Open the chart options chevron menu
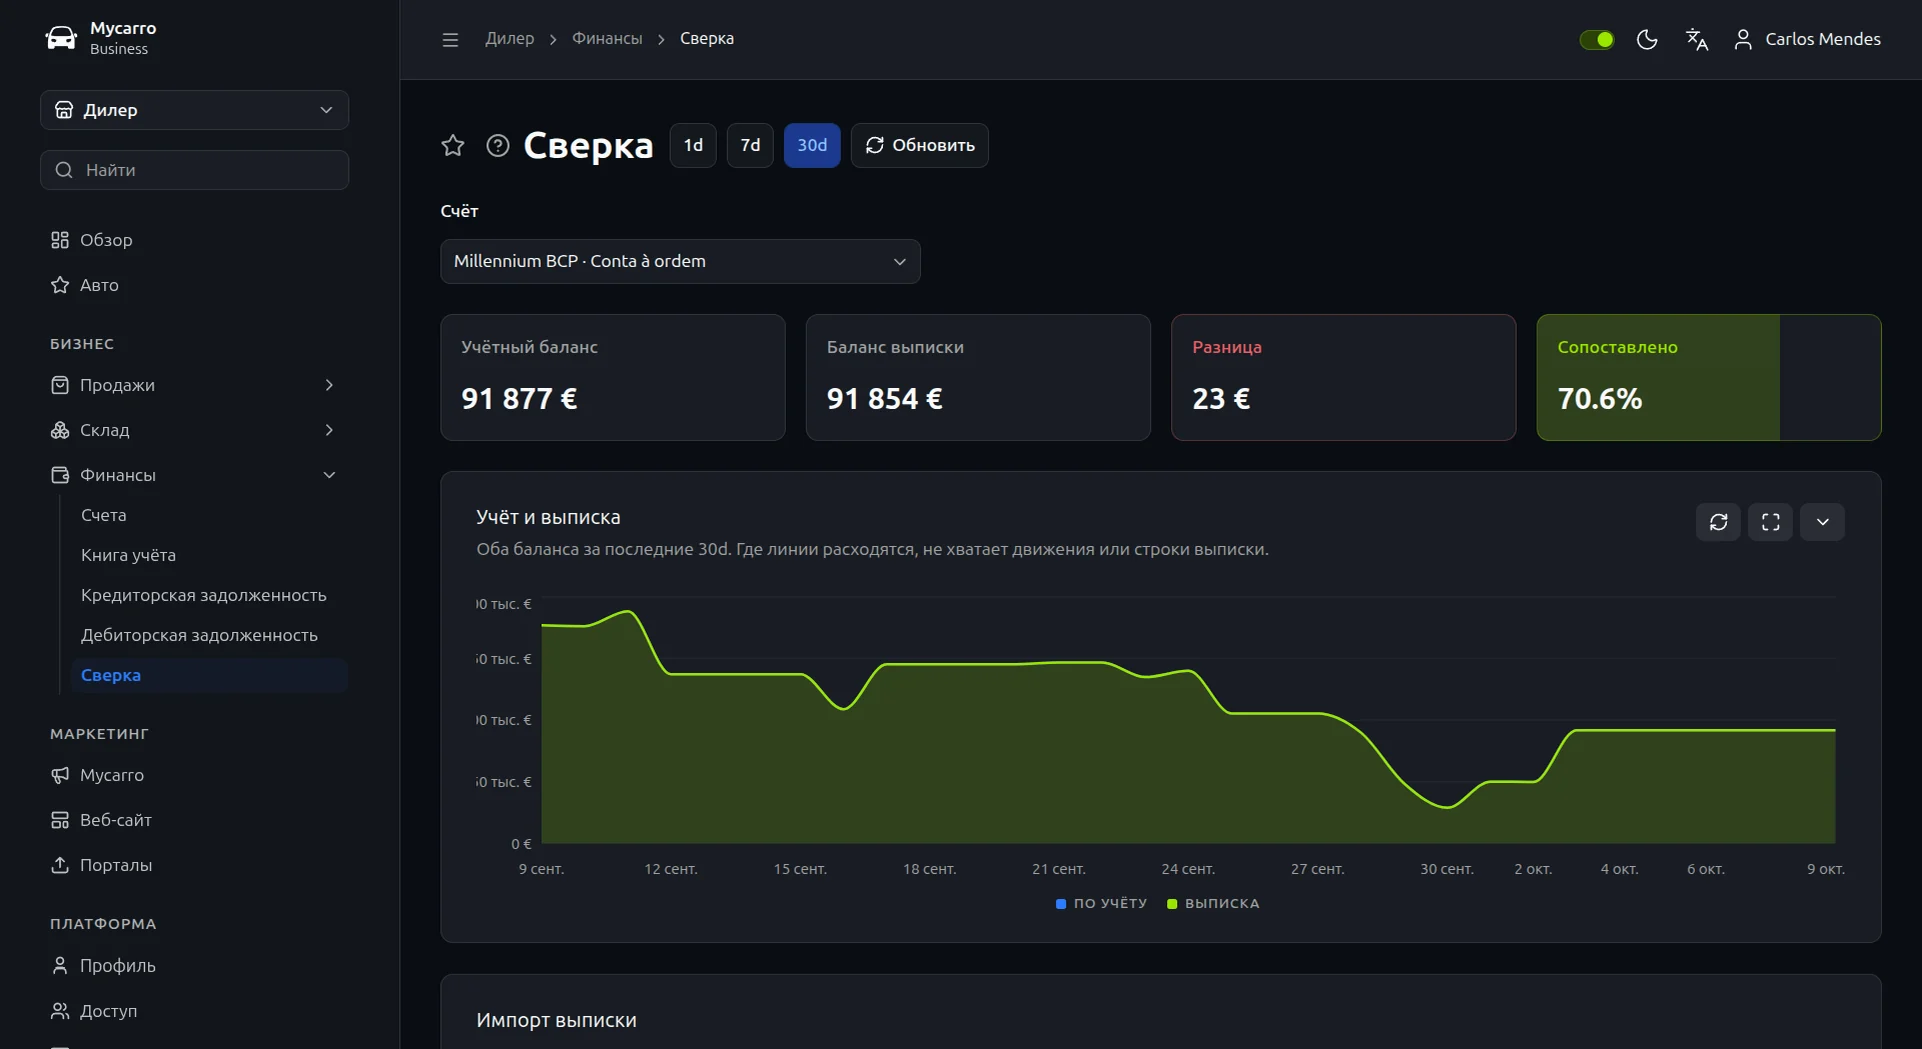 [x=1823, y=522]
